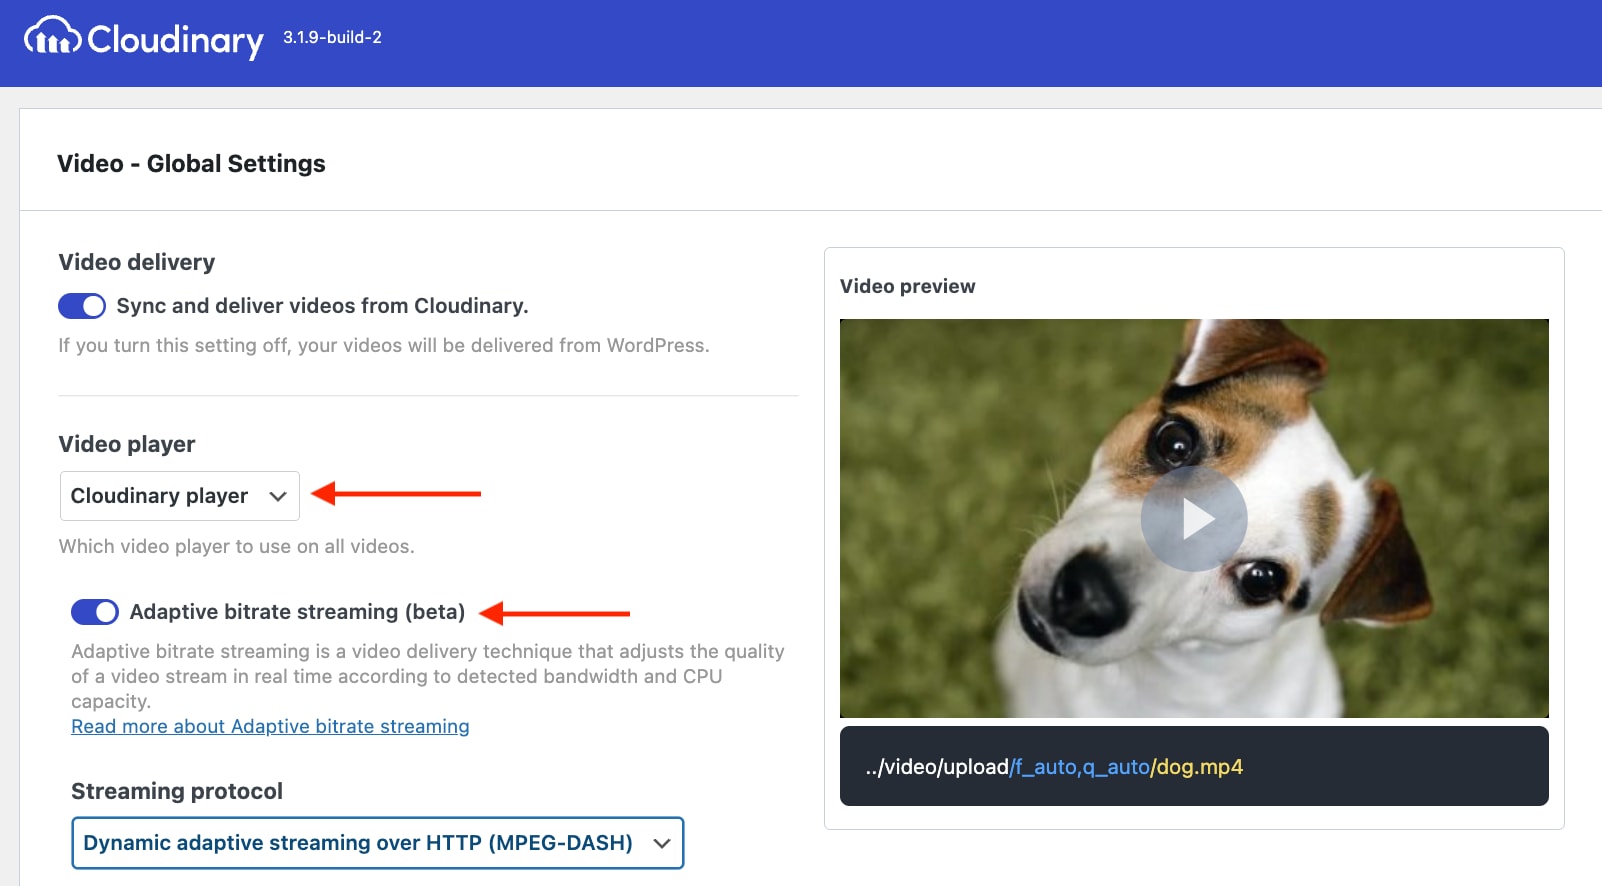Click the dog video preview thumbnail
Screen dimensions: 1602x886
(x=1194, y=518)
